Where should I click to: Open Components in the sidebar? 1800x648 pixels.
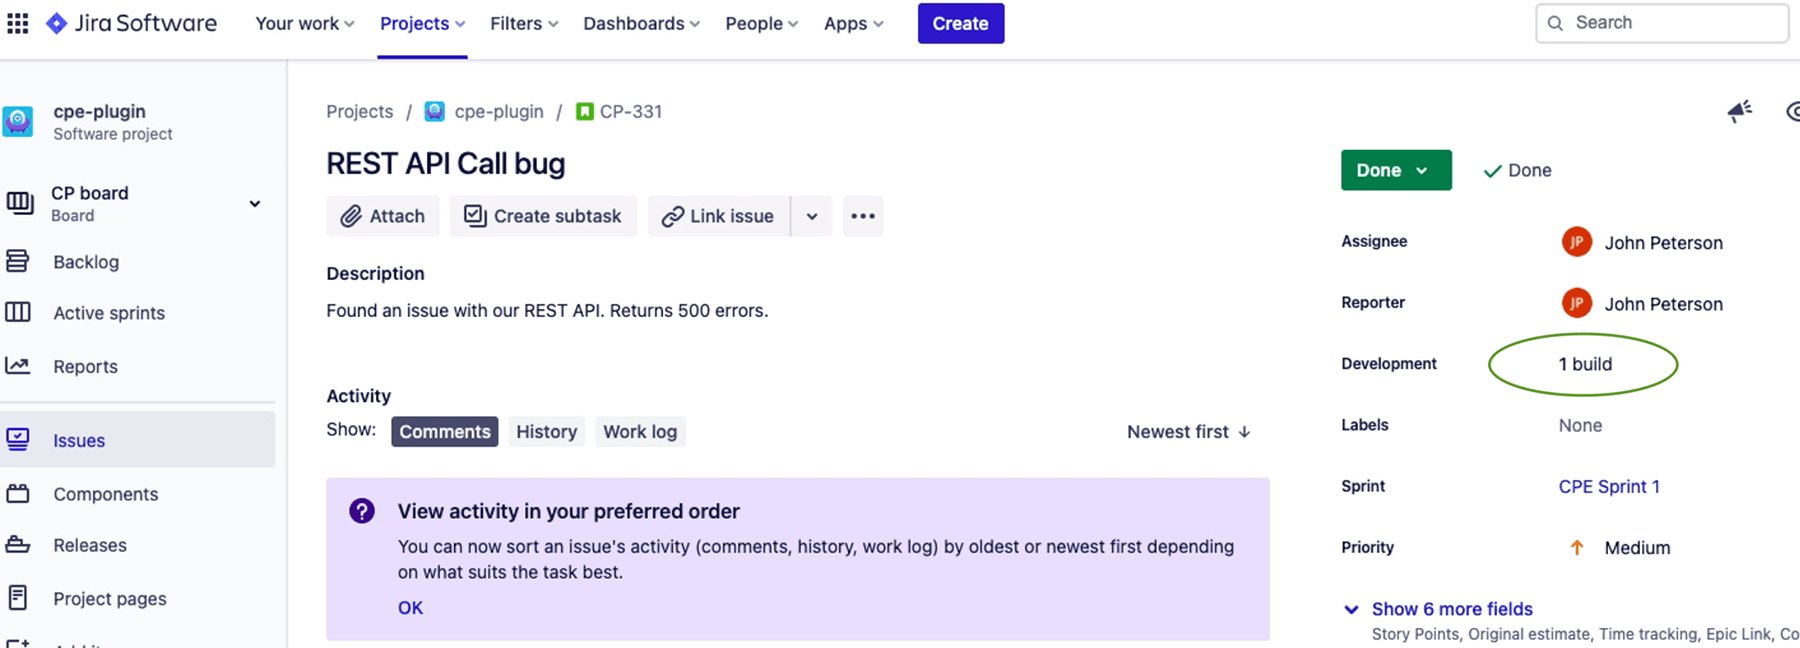click(x=105, y=494)
